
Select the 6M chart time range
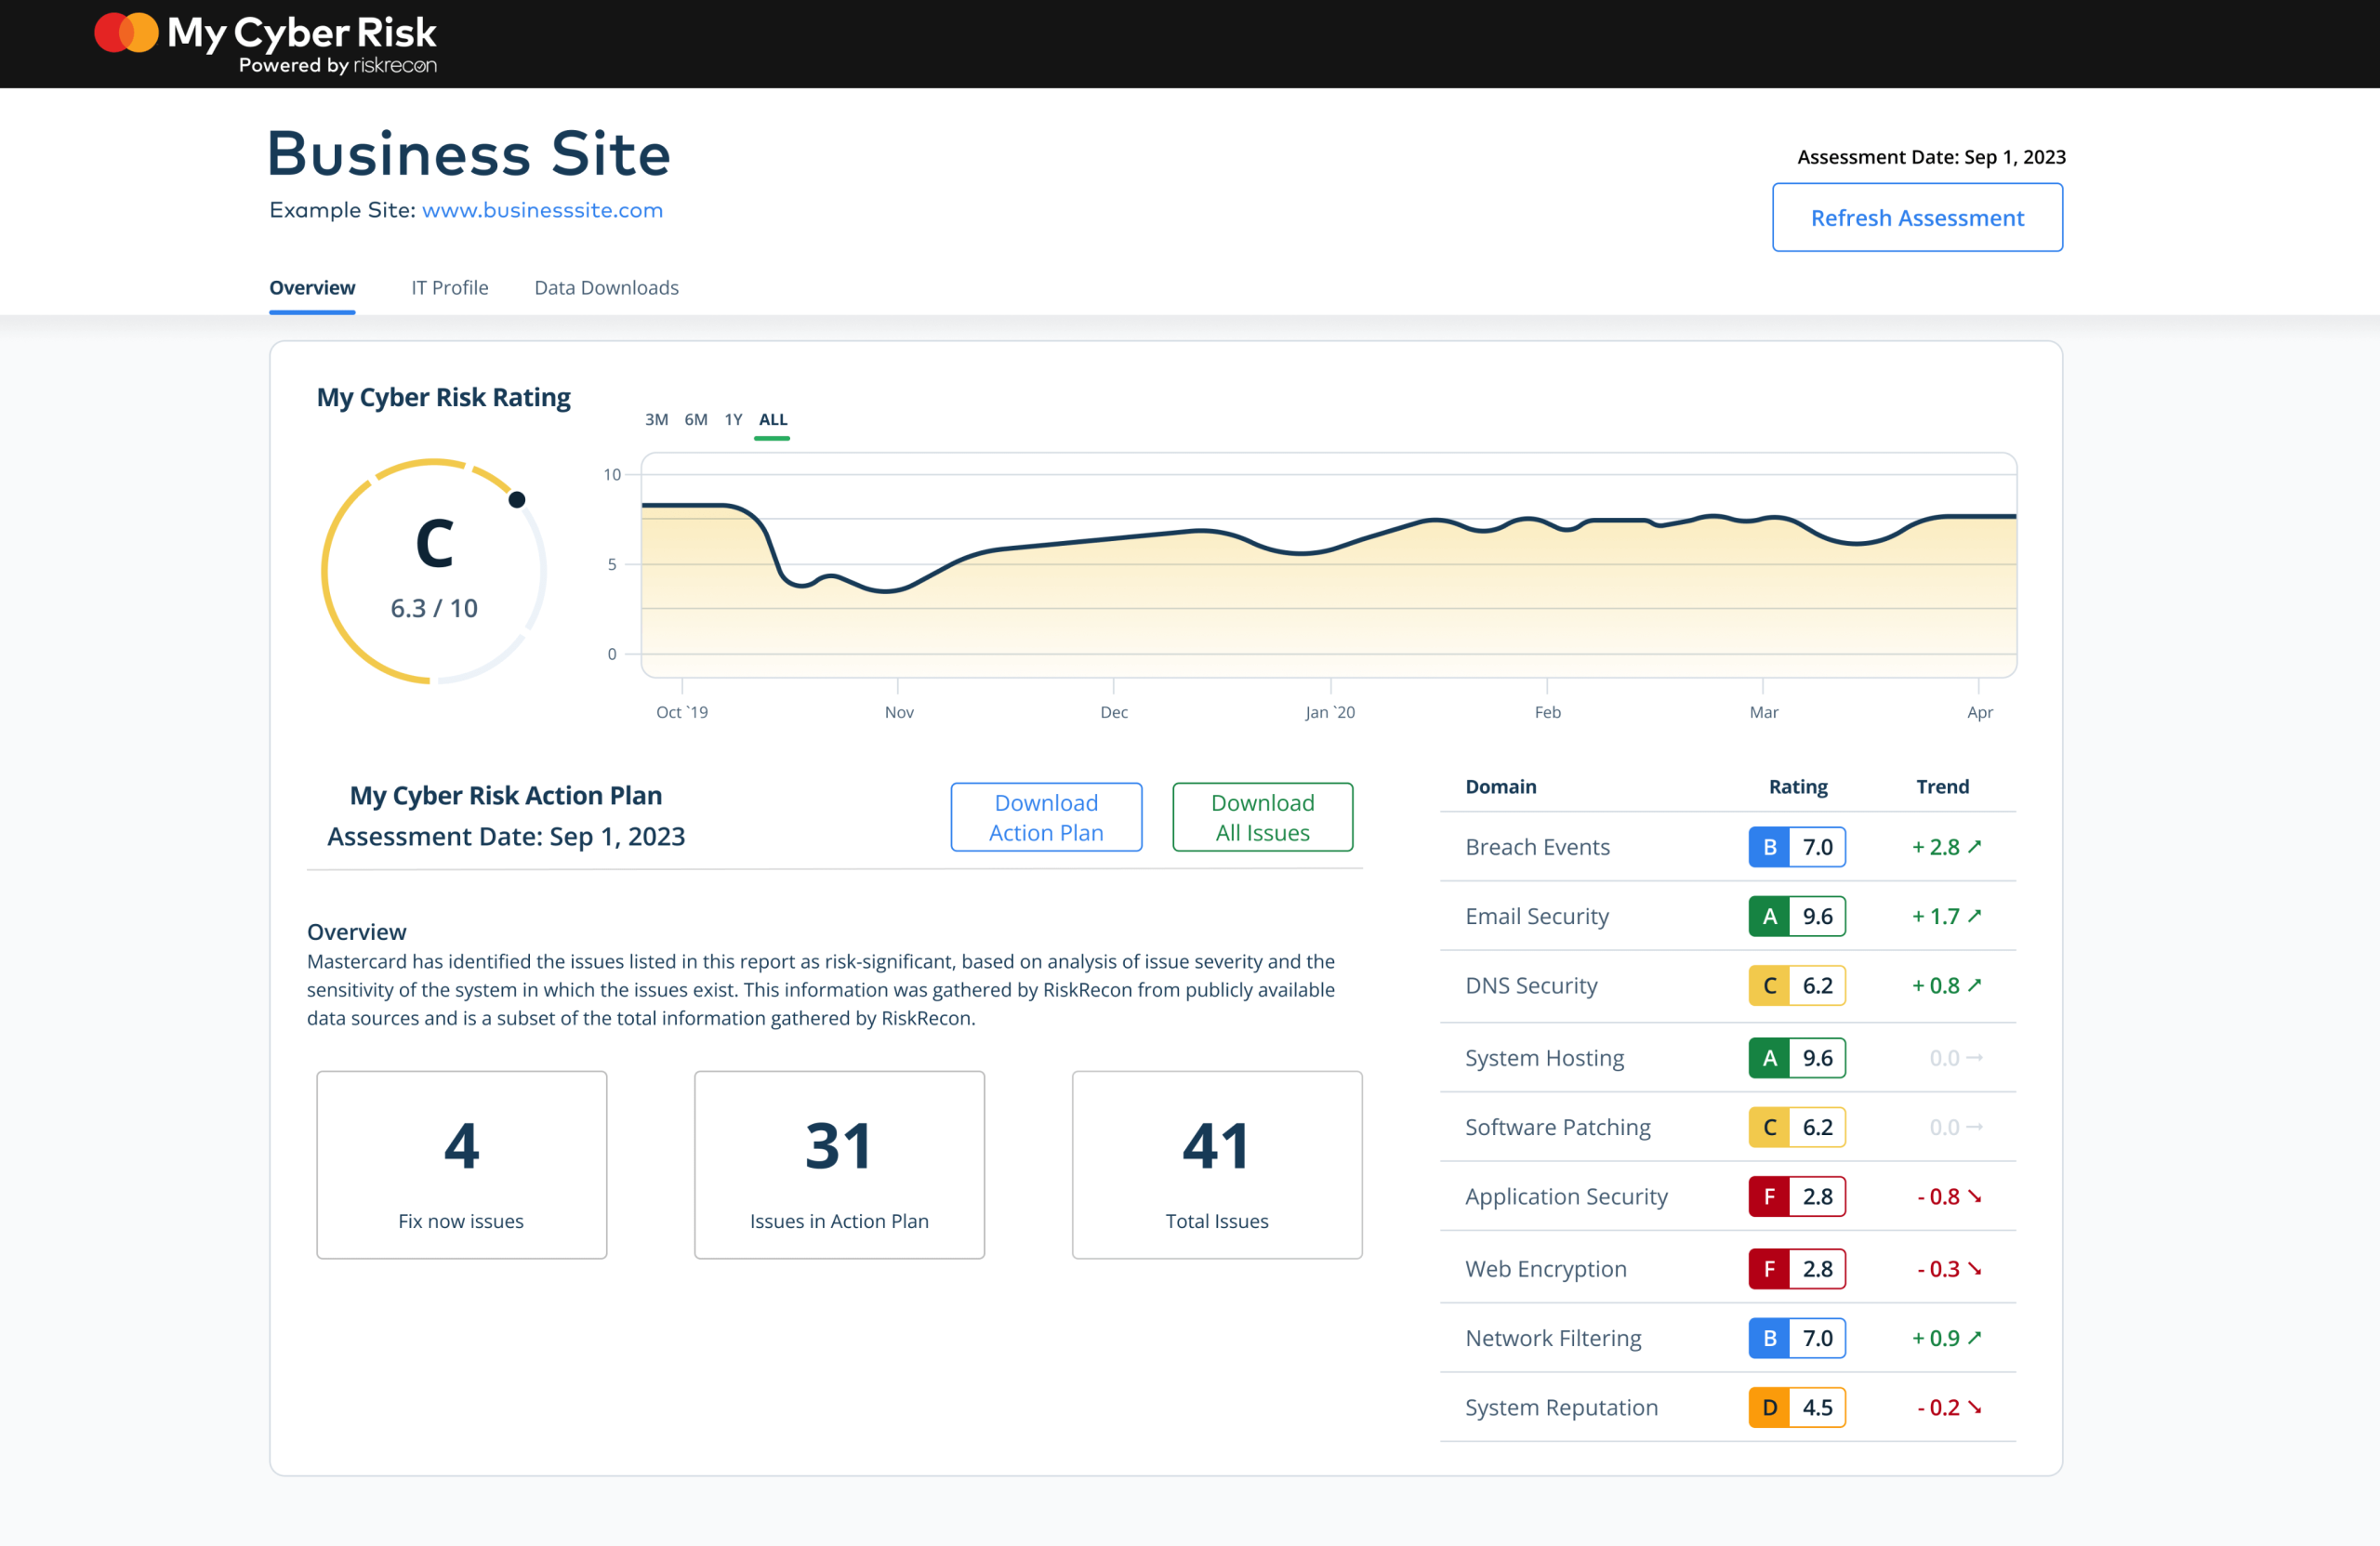(695, 419)
